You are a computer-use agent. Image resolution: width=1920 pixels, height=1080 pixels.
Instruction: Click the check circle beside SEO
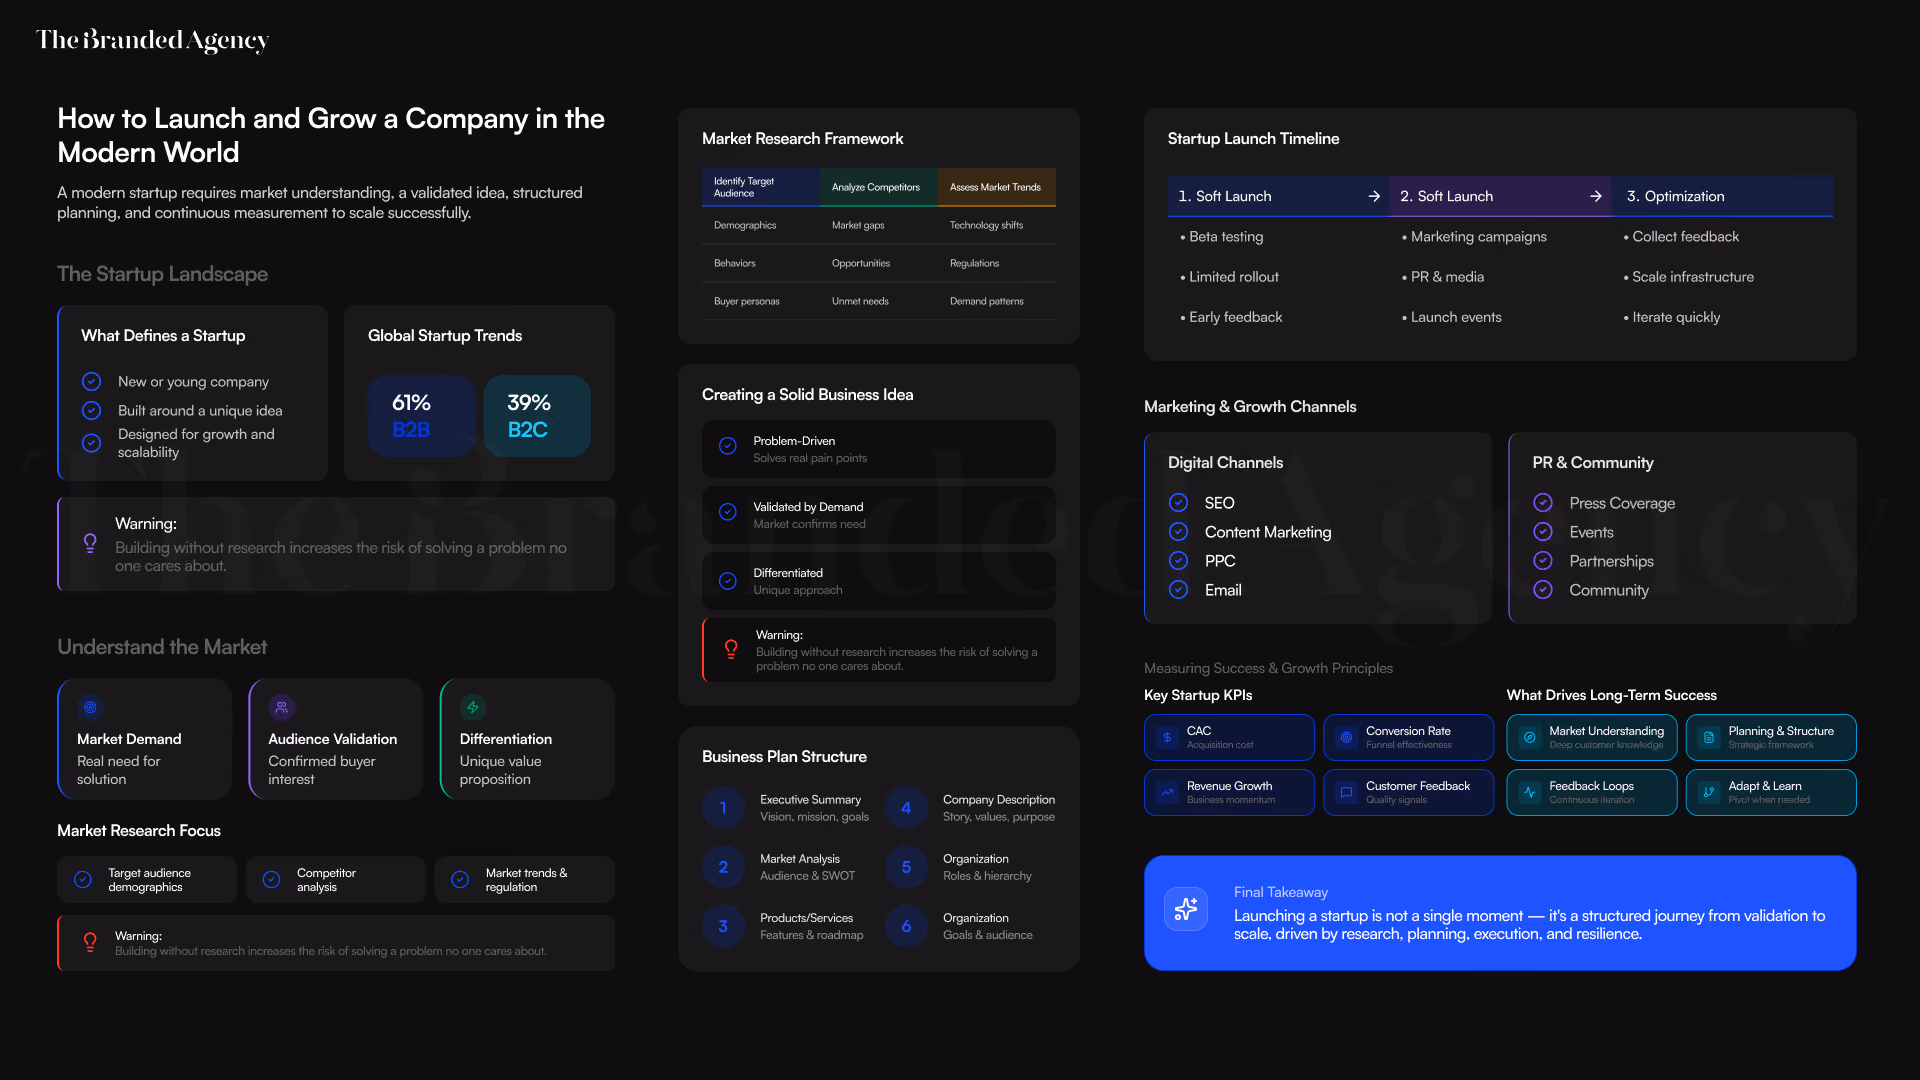click(1179, 502)
